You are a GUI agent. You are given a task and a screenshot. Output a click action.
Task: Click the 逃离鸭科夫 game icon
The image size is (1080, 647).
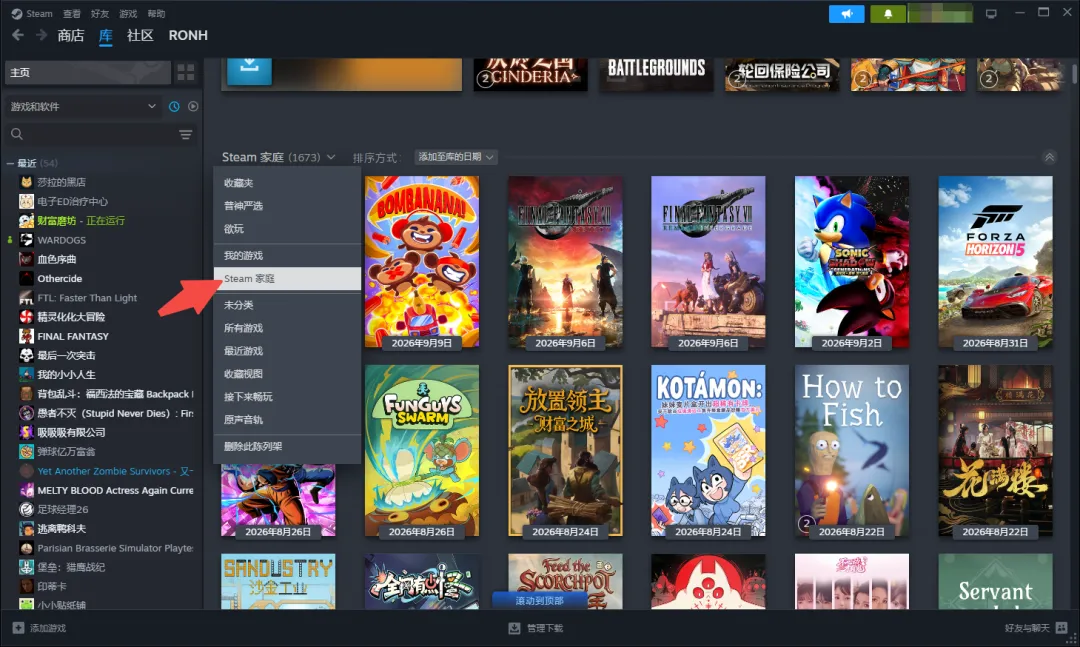click(26, 528)
